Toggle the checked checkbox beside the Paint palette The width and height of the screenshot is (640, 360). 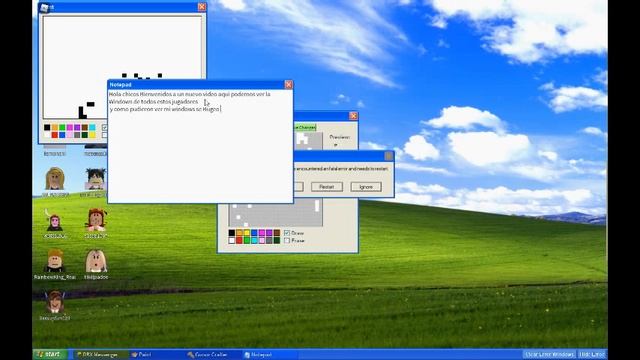point(104,127)
